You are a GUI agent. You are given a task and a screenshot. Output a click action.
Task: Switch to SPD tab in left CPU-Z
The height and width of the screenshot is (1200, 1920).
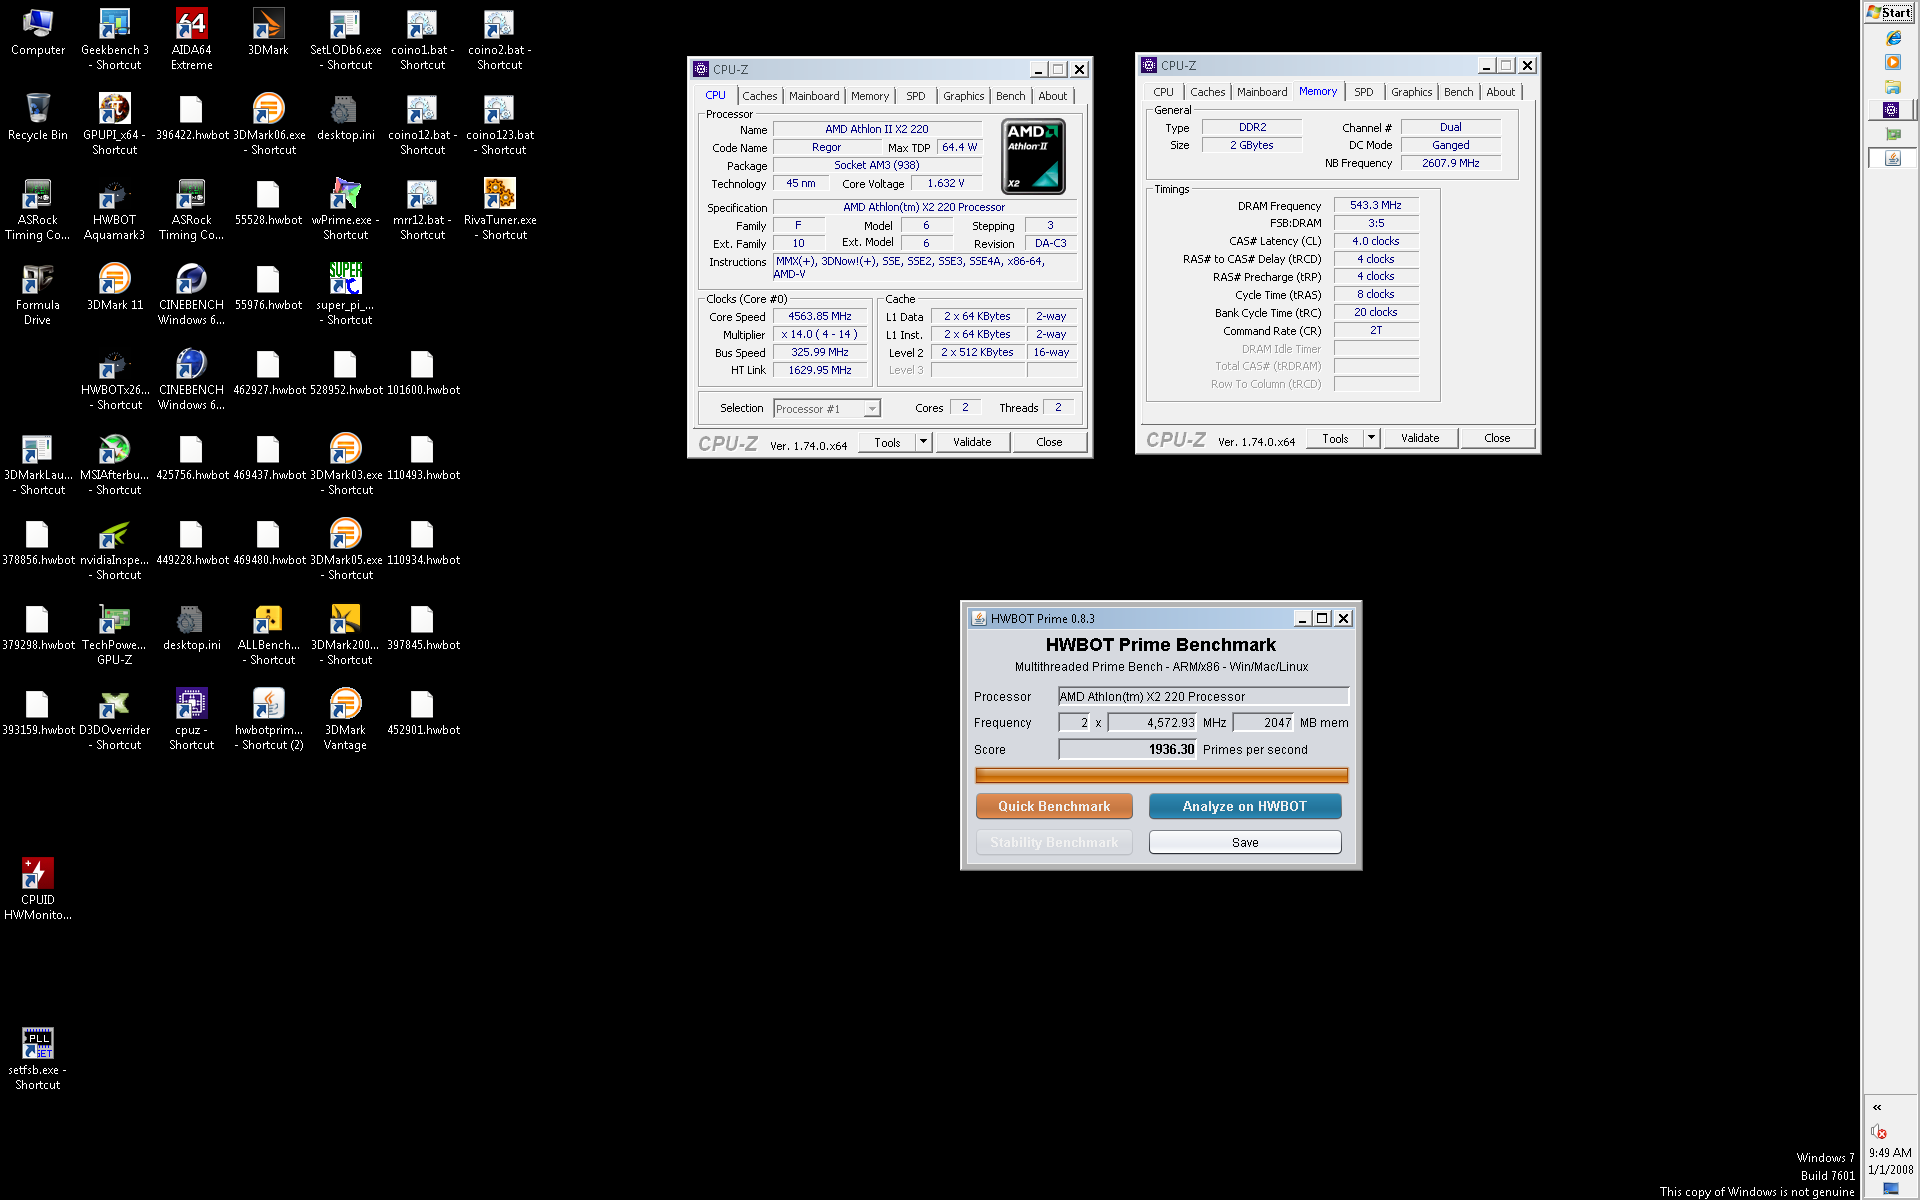[x=915, y=96]
